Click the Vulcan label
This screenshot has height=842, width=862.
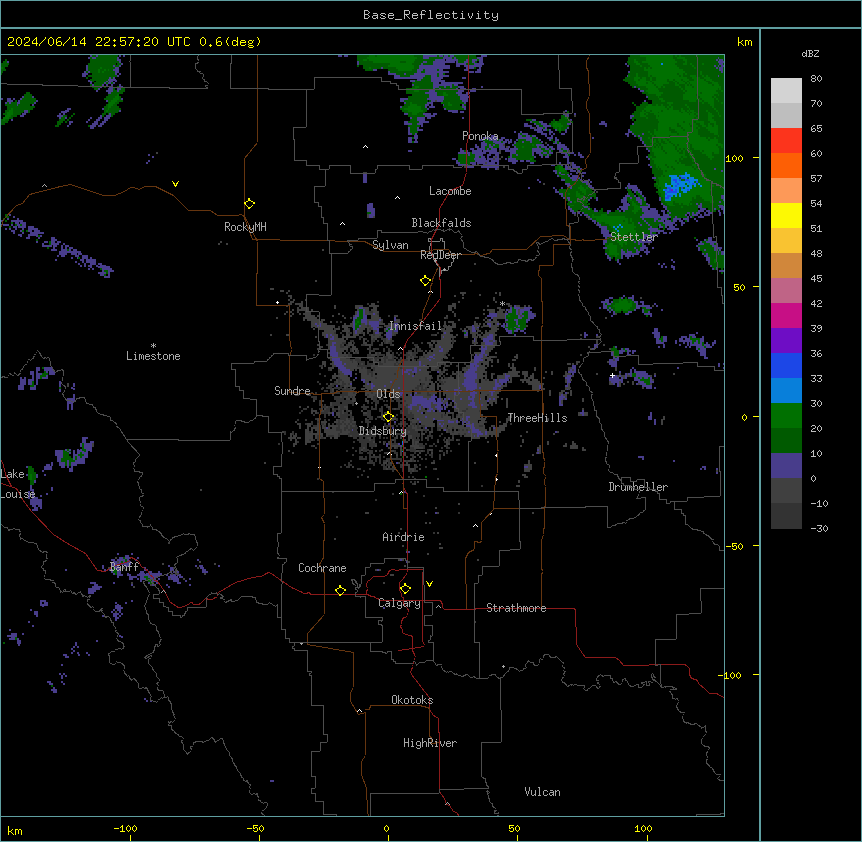click(x=543, y=792)
